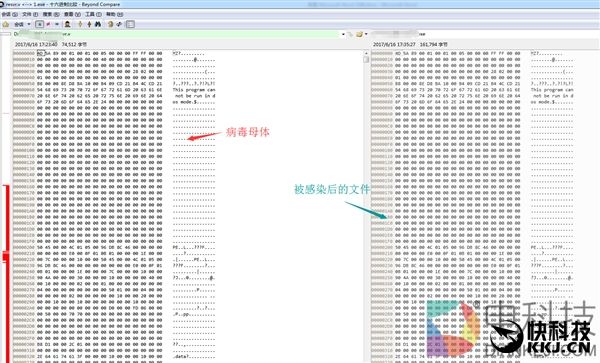Select right timestamp "2017/6/16 17:35:27"
600x363 pixels.
[x=394, y=45]
